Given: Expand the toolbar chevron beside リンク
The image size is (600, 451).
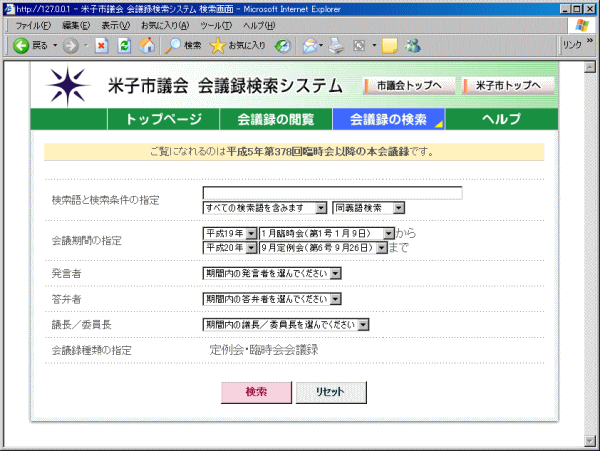Looking at the screenshot, I should point(590,40).
